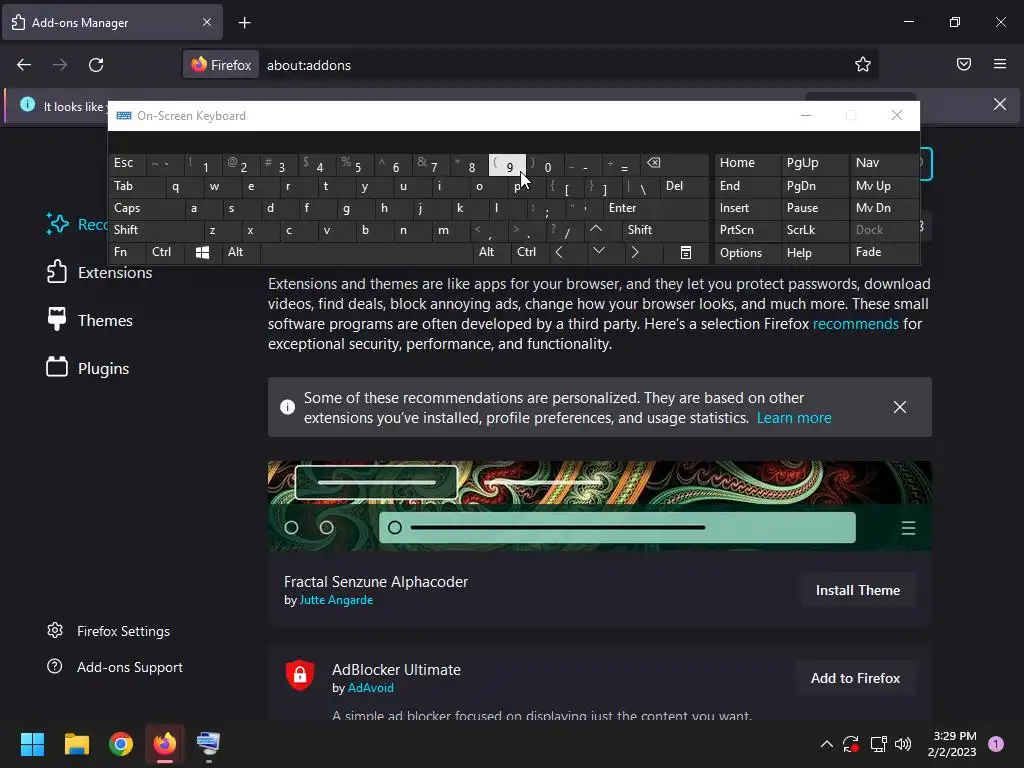Open the Firefox hamburger application menu
The width and height of the screenshot is (1024, 768).
point(1000,64)
